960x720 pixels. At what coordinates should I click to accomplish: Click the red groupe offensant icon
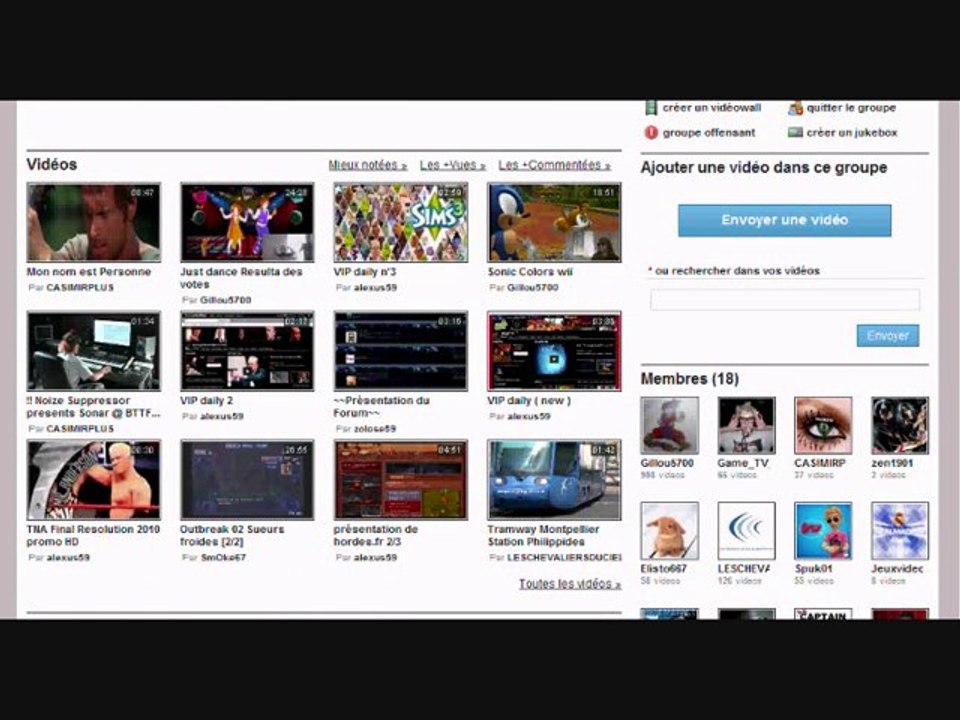(x=651, y=132)
